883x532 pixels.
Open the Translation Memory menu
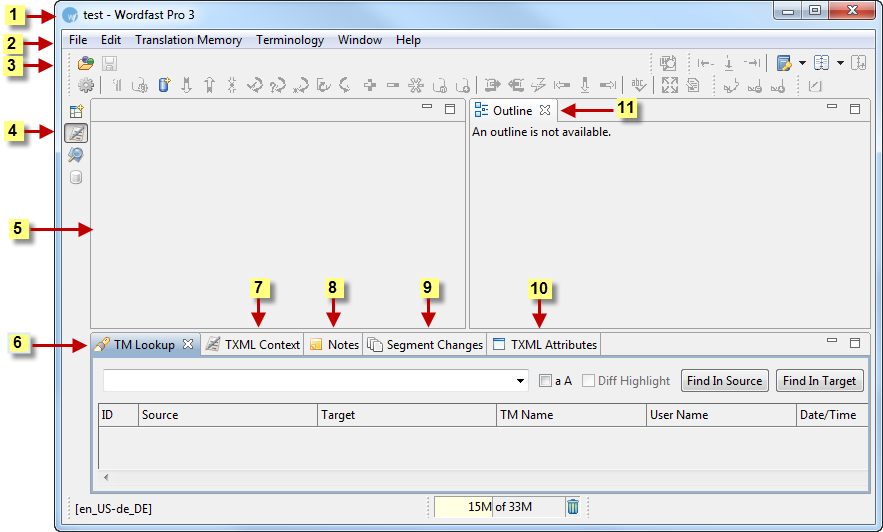coord(188,40)
